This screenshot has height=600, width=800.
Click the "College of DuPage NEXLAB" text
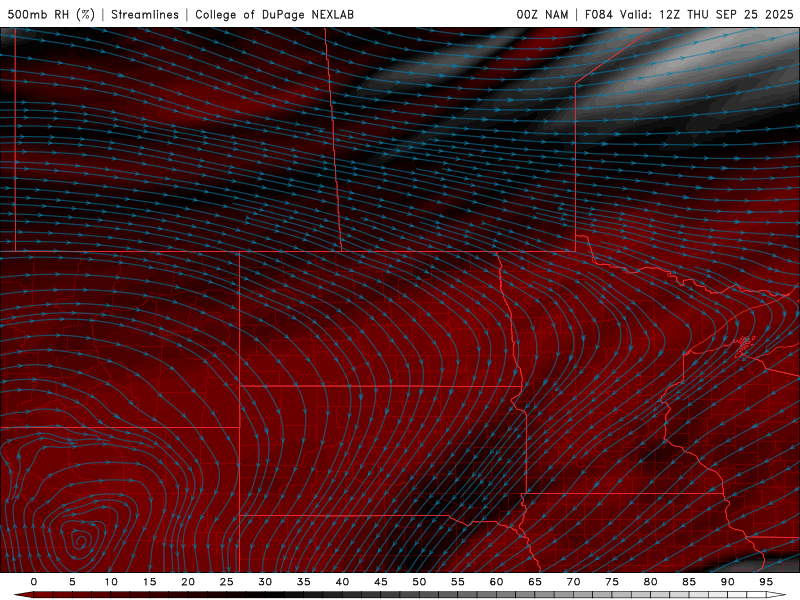tap(274, 14)
